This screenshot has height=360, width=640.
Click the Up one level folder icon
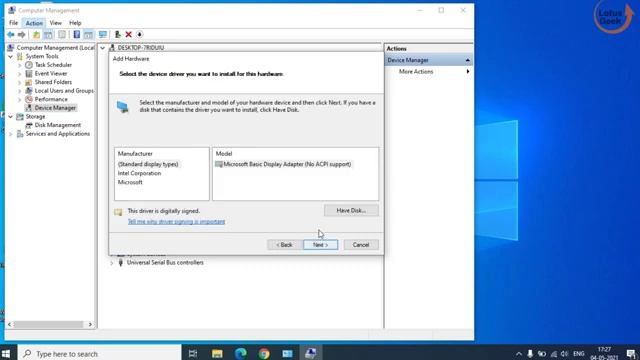[36, 35]
